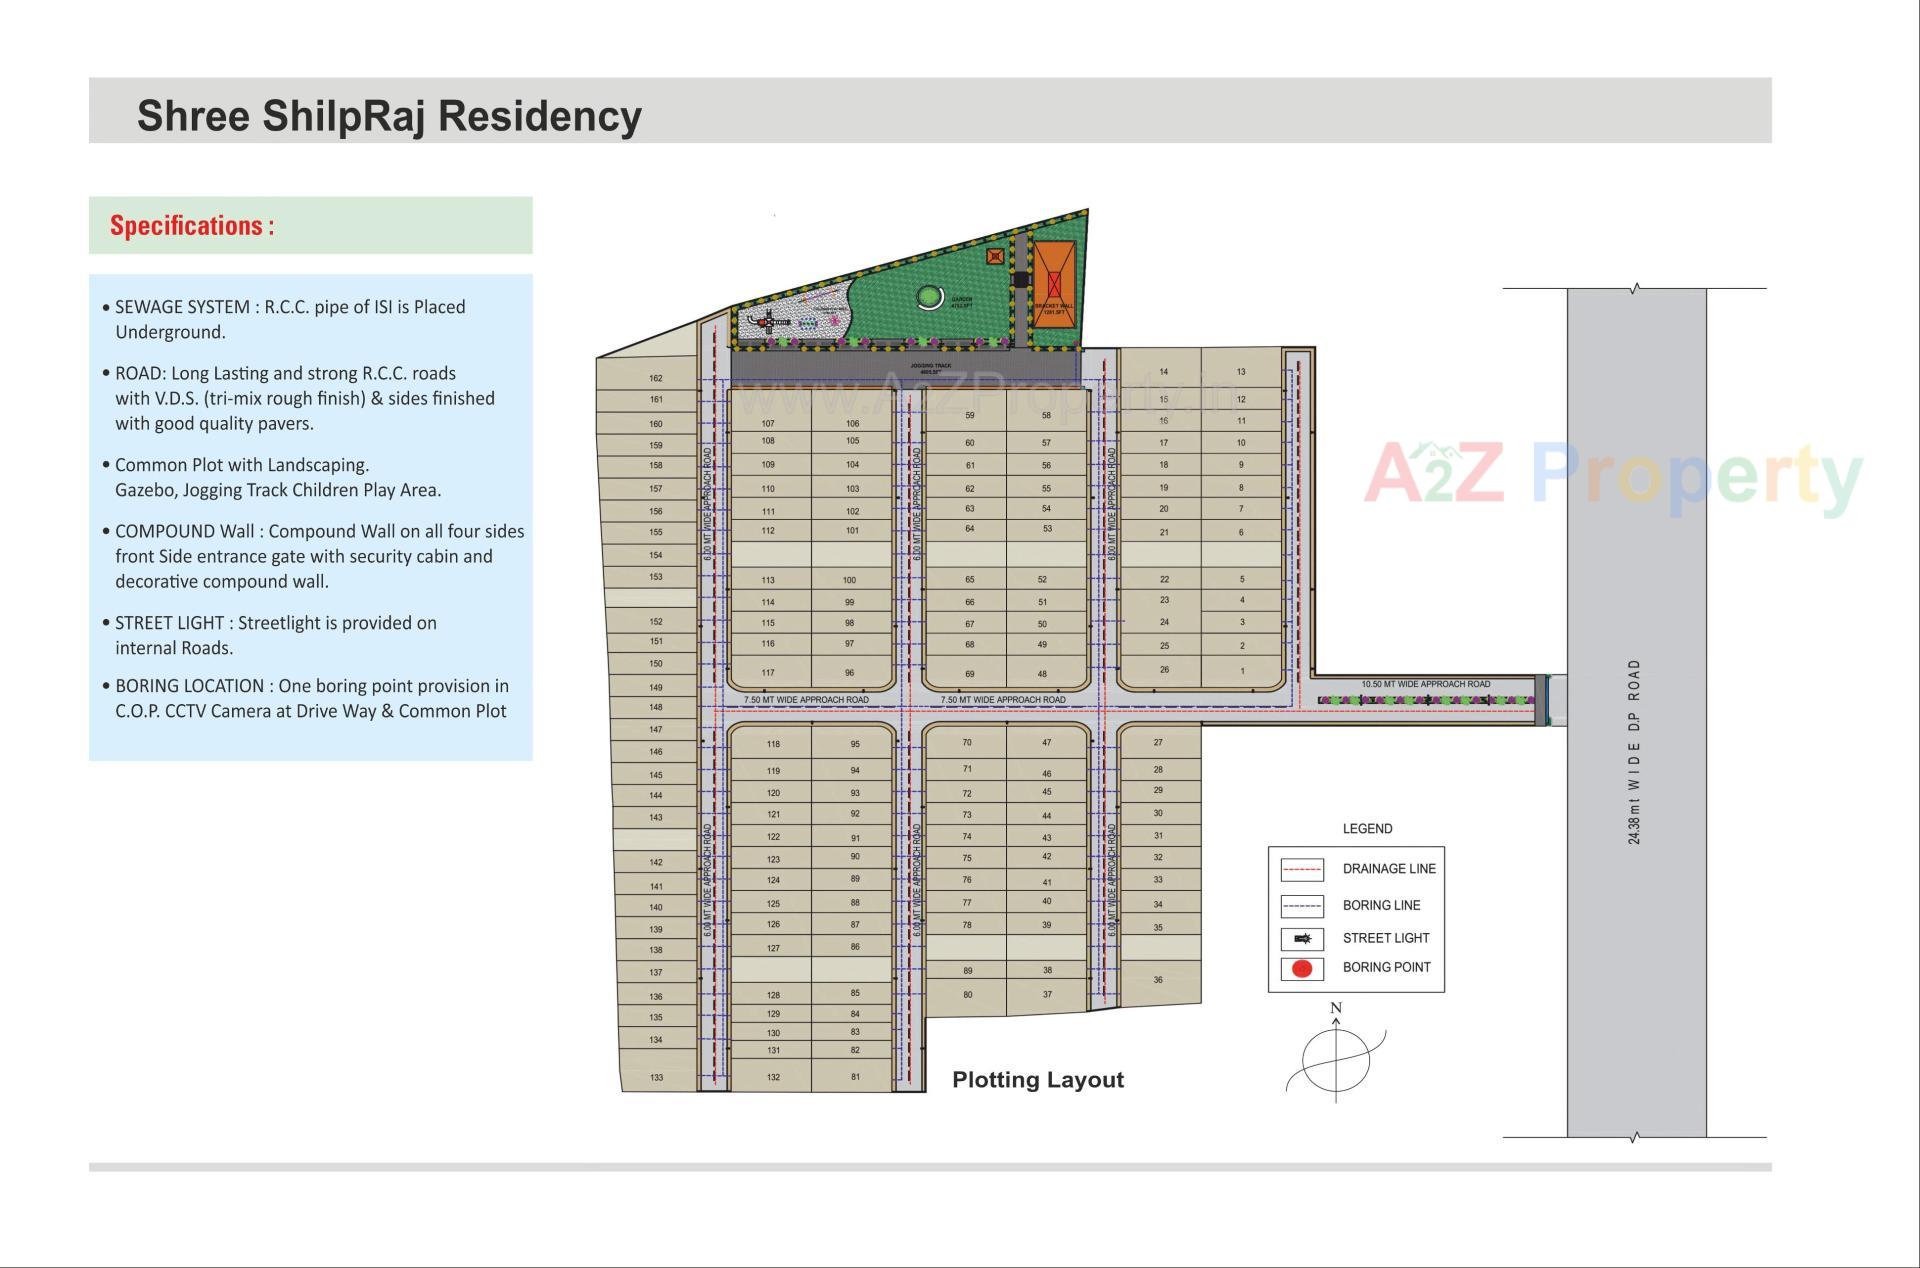Select the Drainage Line symbol in legend
This screenshot has height=1268, width=1920.
[1302, 869]
